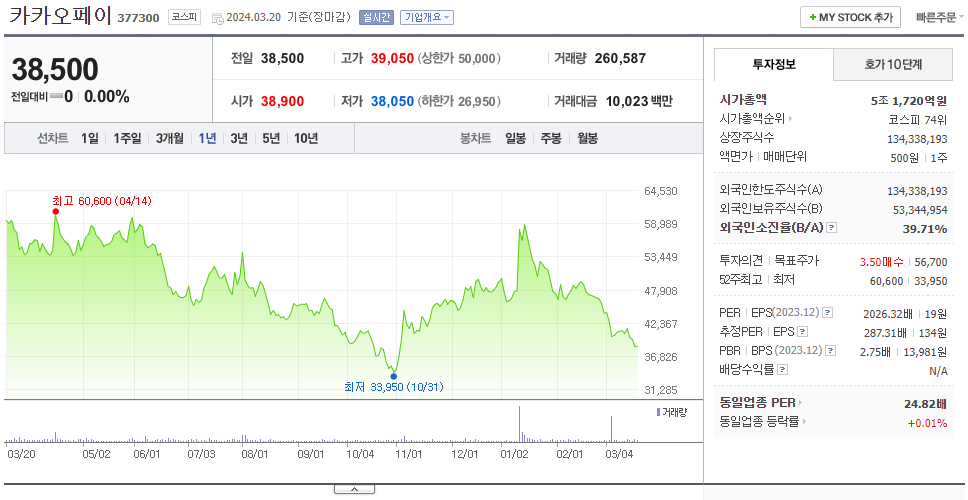This screenshot has height=500, width=968.
Task: Click the stock code 377300
Action: tap(138, 18)
